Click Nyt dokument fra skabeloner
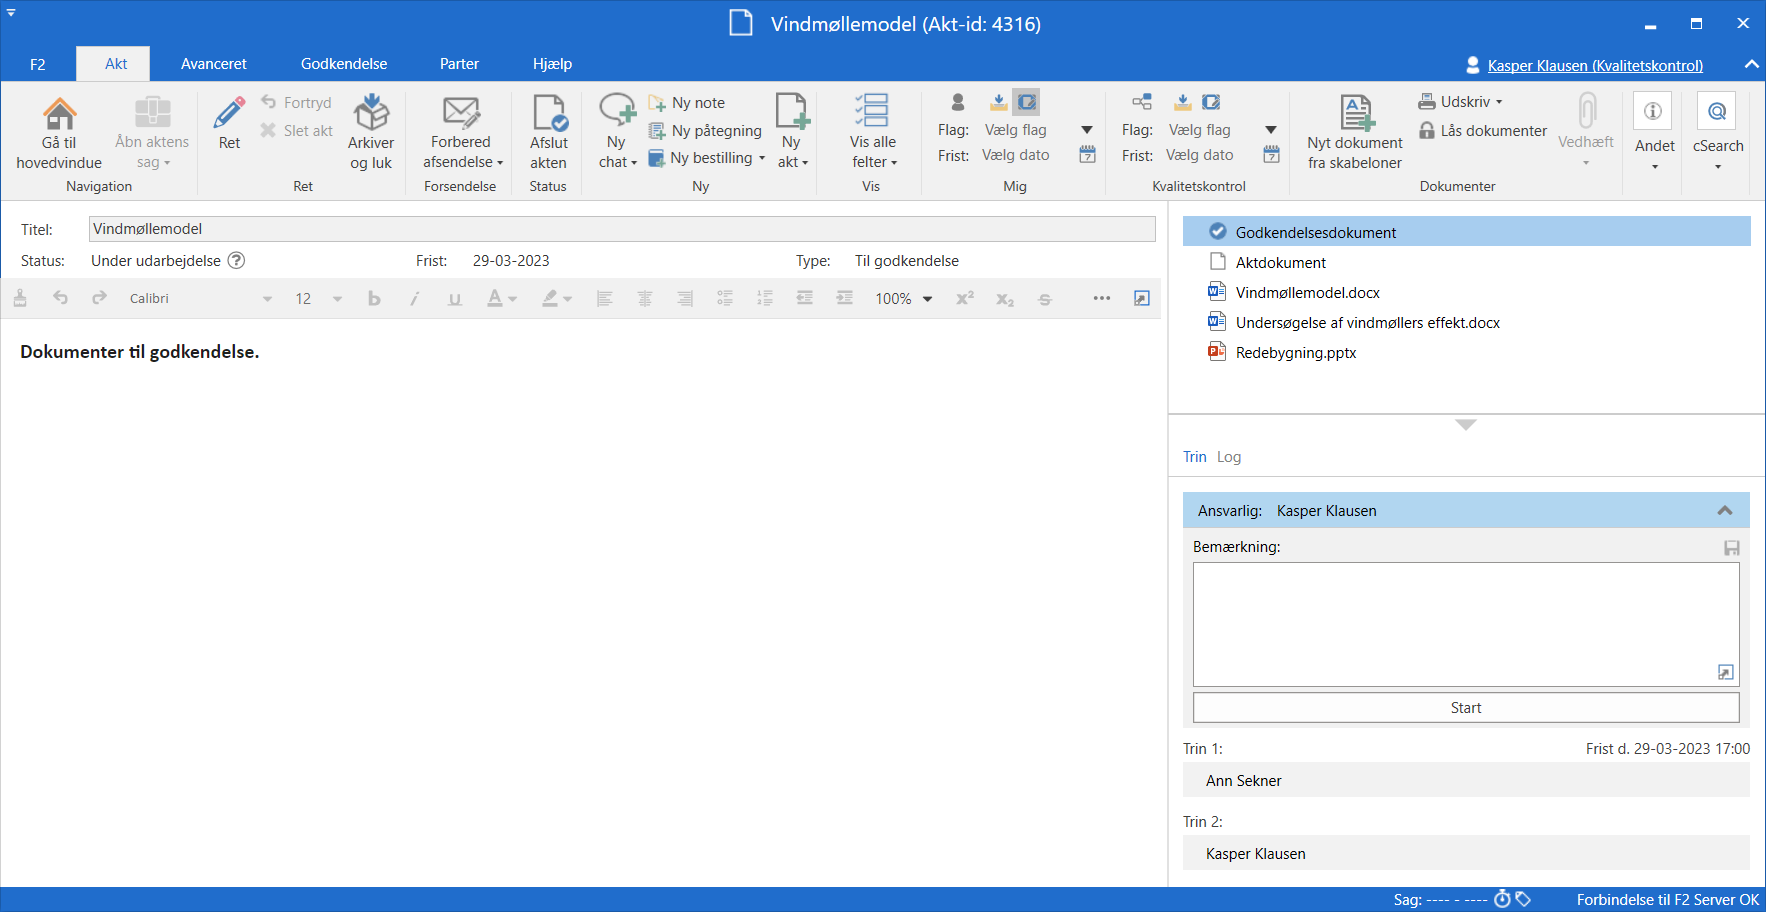The width and height of the screenshot is (1766, 912). pos(1355,132)
